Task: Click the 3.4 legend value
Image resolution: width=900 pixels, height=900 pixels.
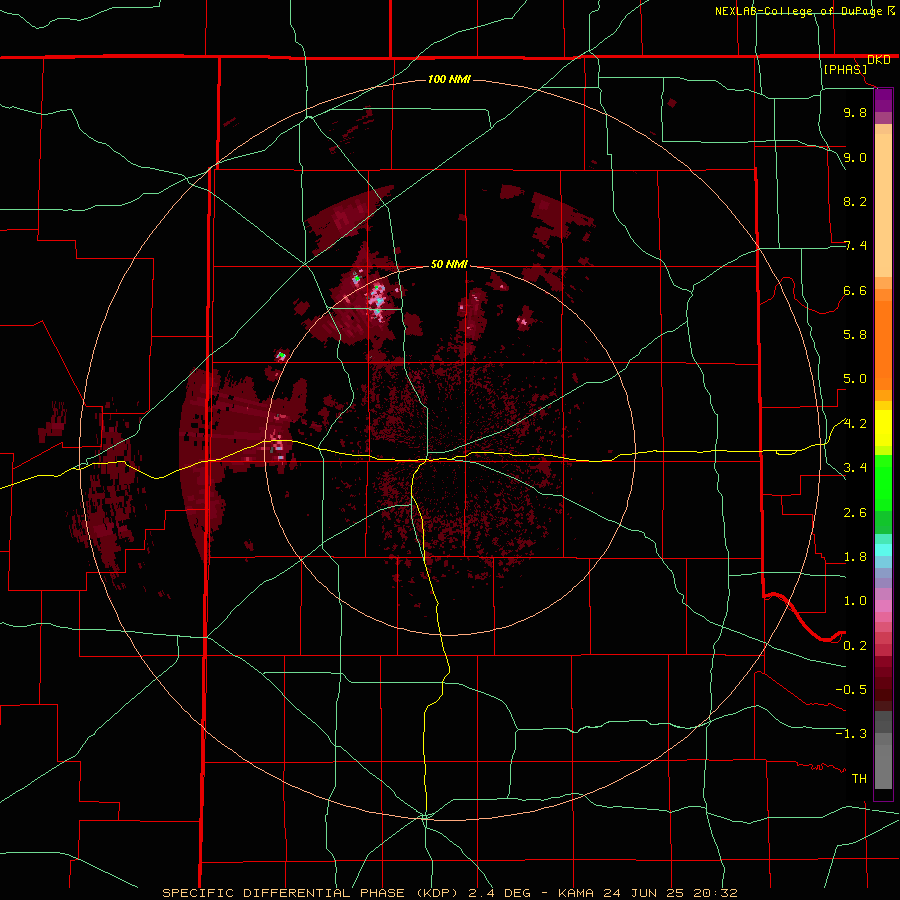Action: [x=855, y=468]
